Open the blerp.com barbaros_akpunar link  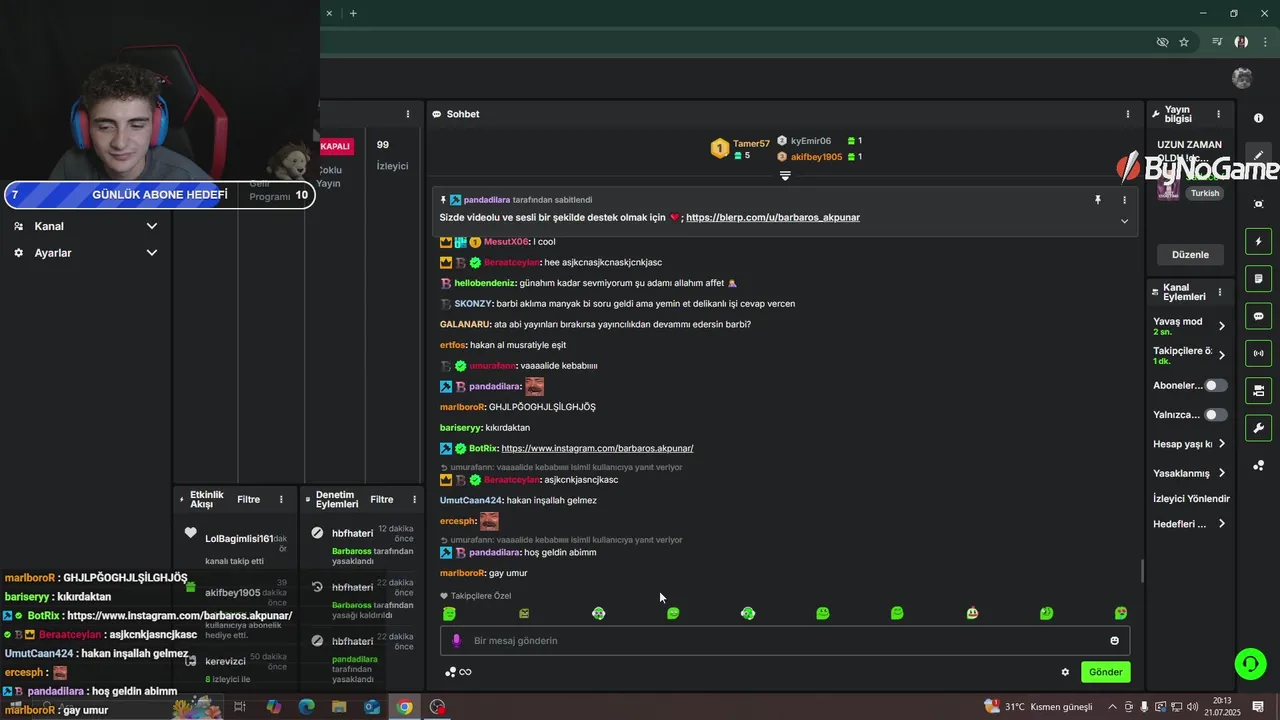[773, 217]
